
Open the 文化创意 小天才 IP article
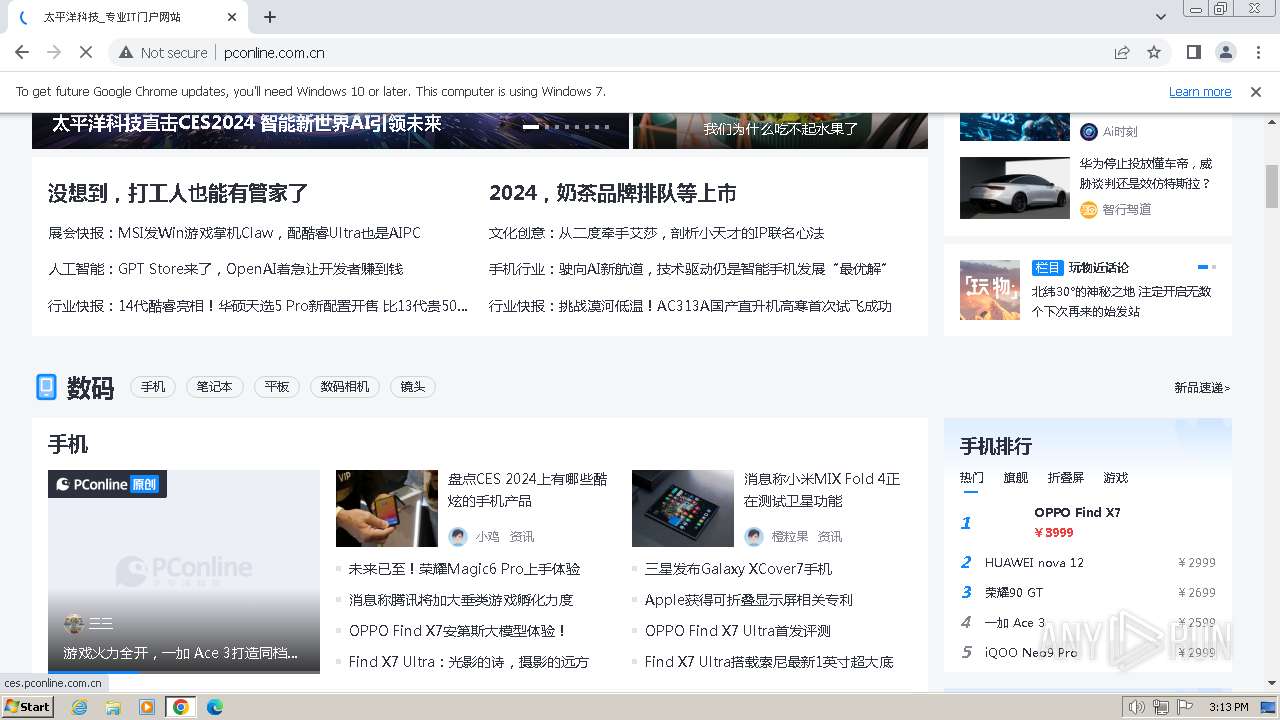(x=656, y=233)
